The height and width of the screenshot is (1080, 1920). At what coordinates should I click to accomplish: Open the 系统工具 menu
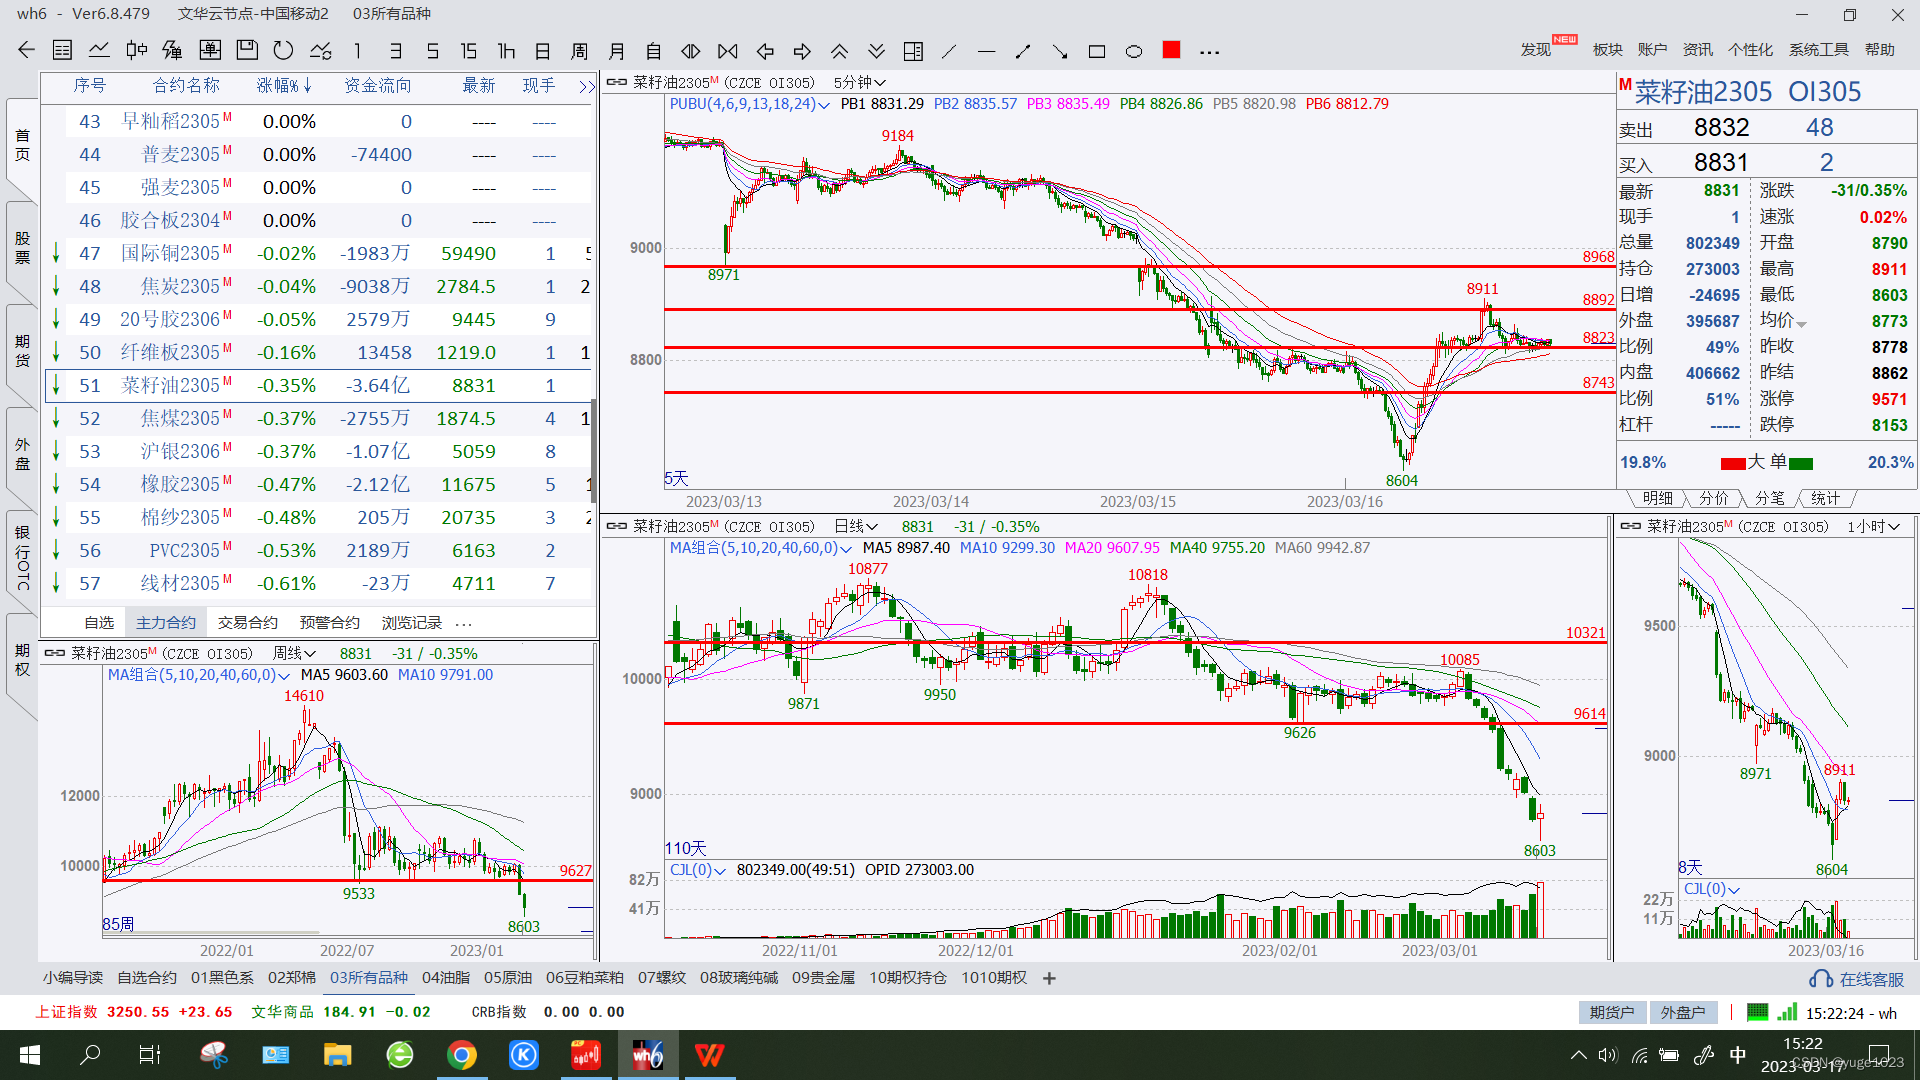[1818, 50]
